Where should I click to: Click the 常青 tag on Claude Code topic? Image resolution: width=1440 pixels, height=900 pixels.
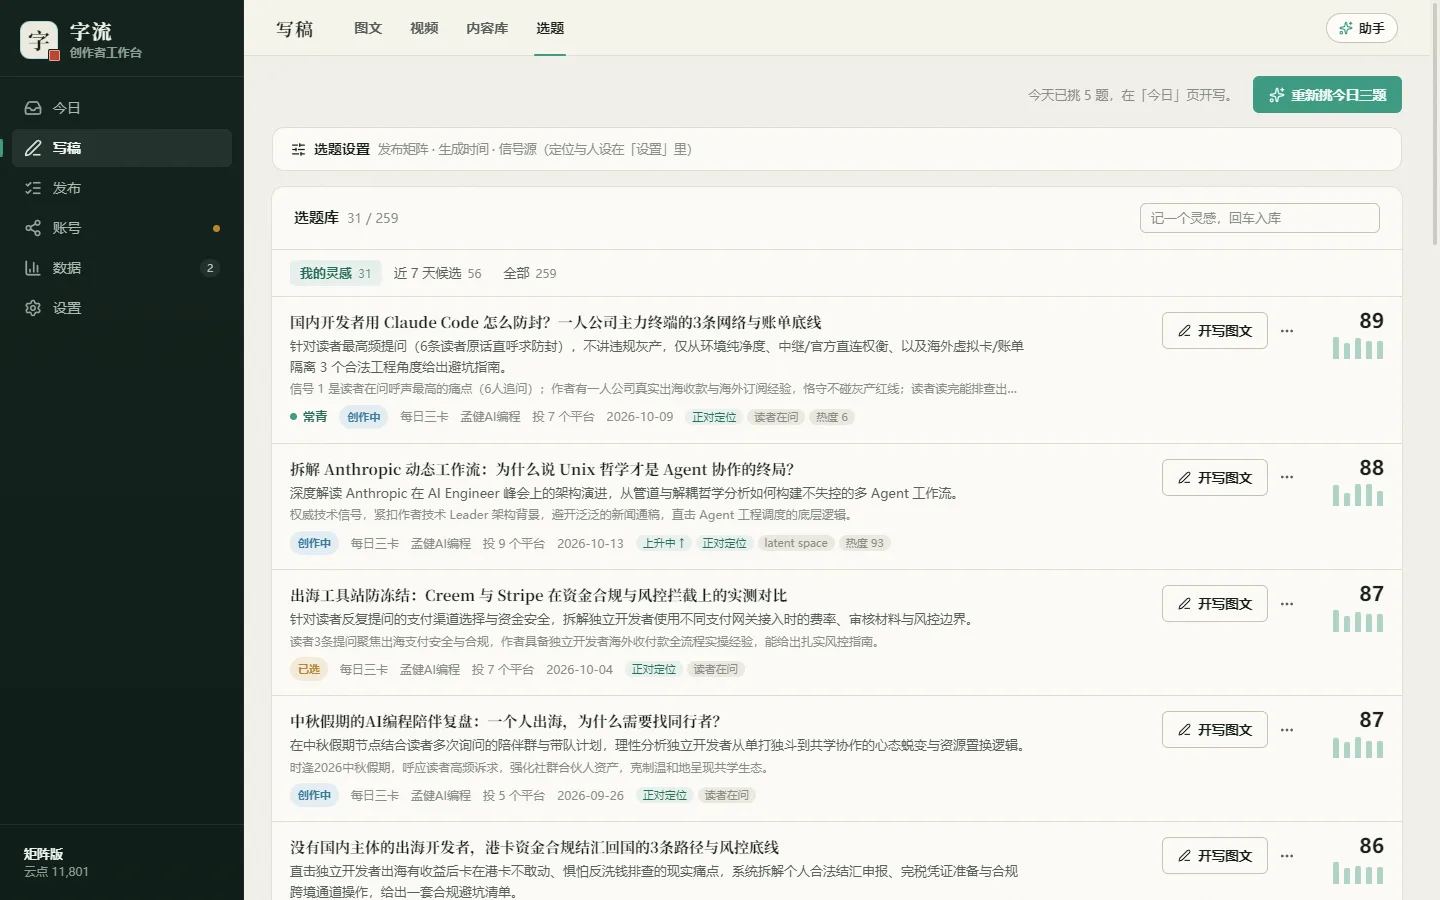click(x=309, y=417)
